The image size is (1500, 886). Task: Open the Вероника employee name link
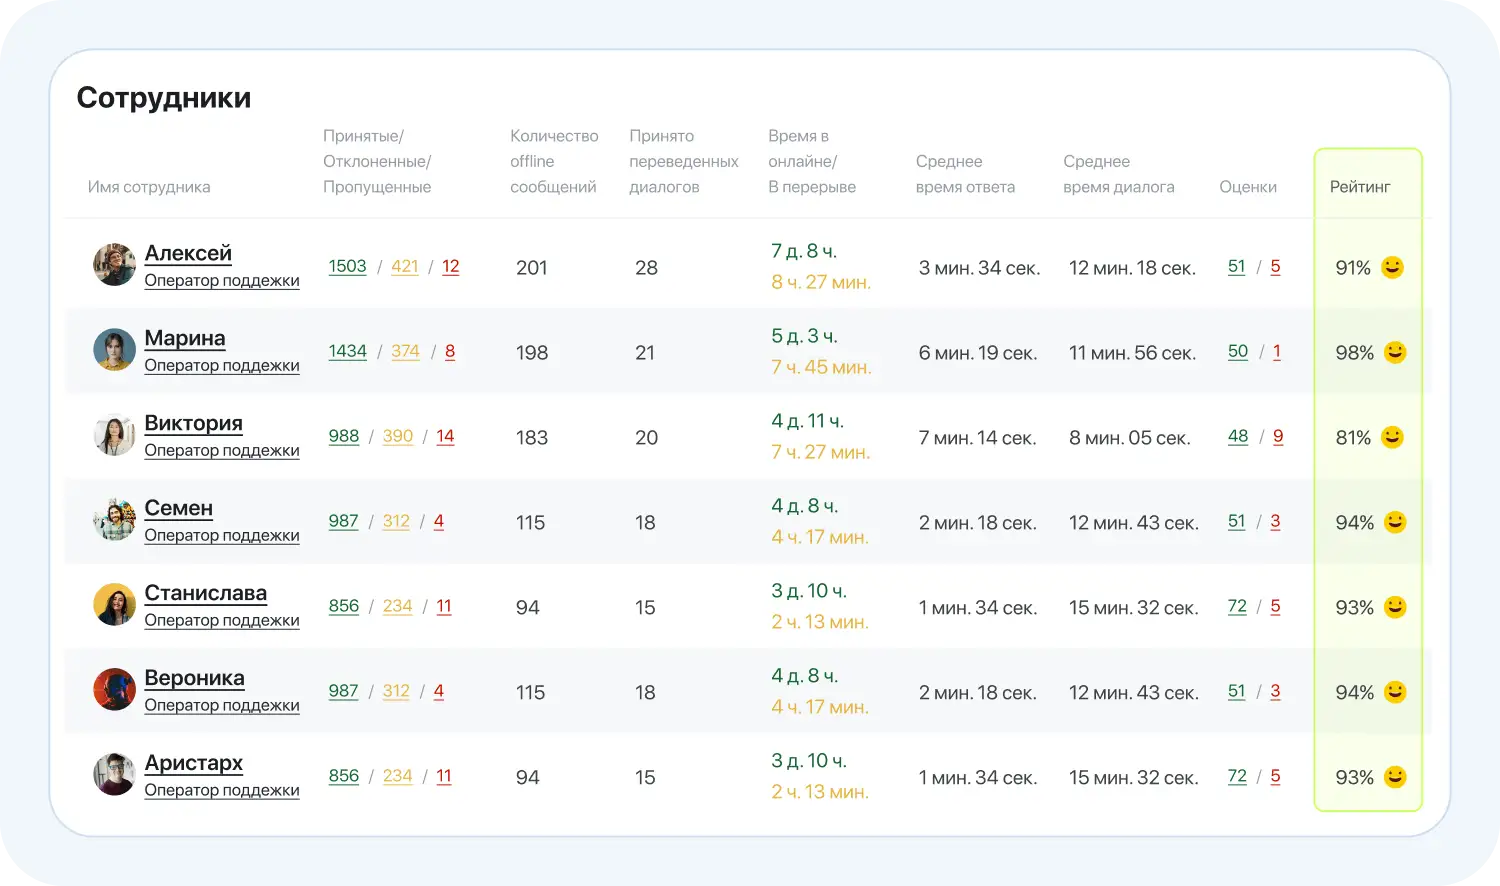tap(194, 678)
